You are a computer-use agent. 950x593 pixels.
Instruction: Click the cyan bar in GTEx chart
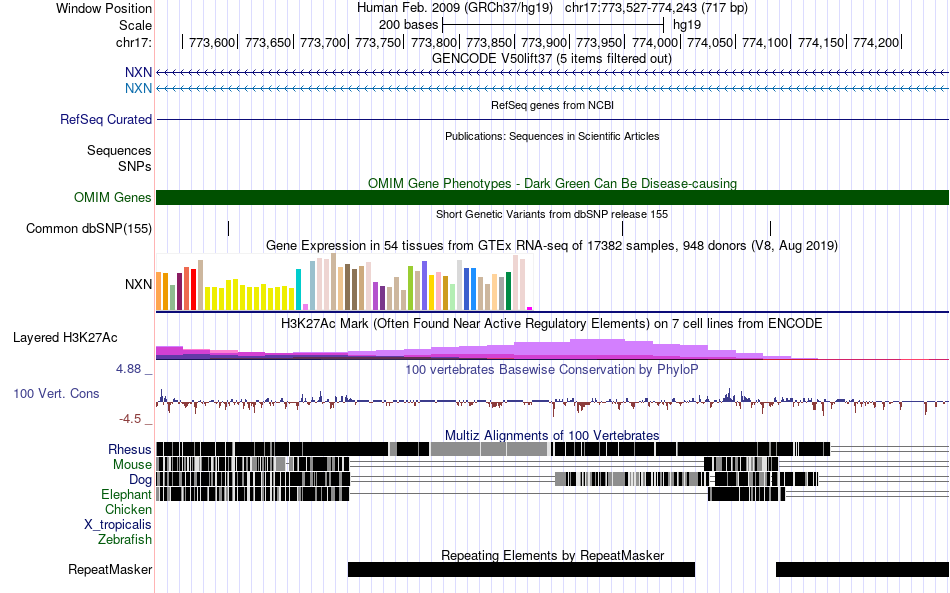click(x=299, y=290)
